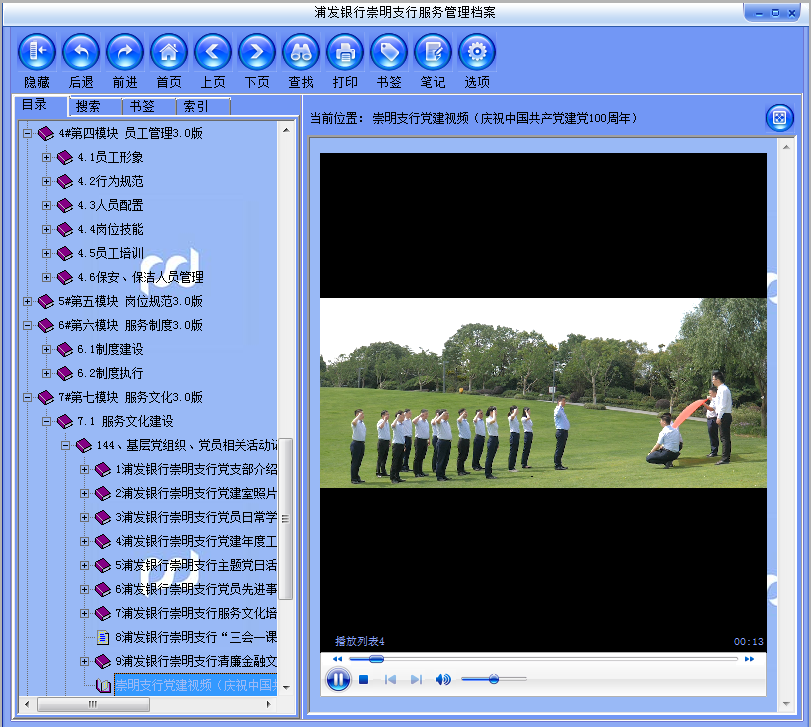Click the content pane scroll-down arrow

(x=786, y=704)
